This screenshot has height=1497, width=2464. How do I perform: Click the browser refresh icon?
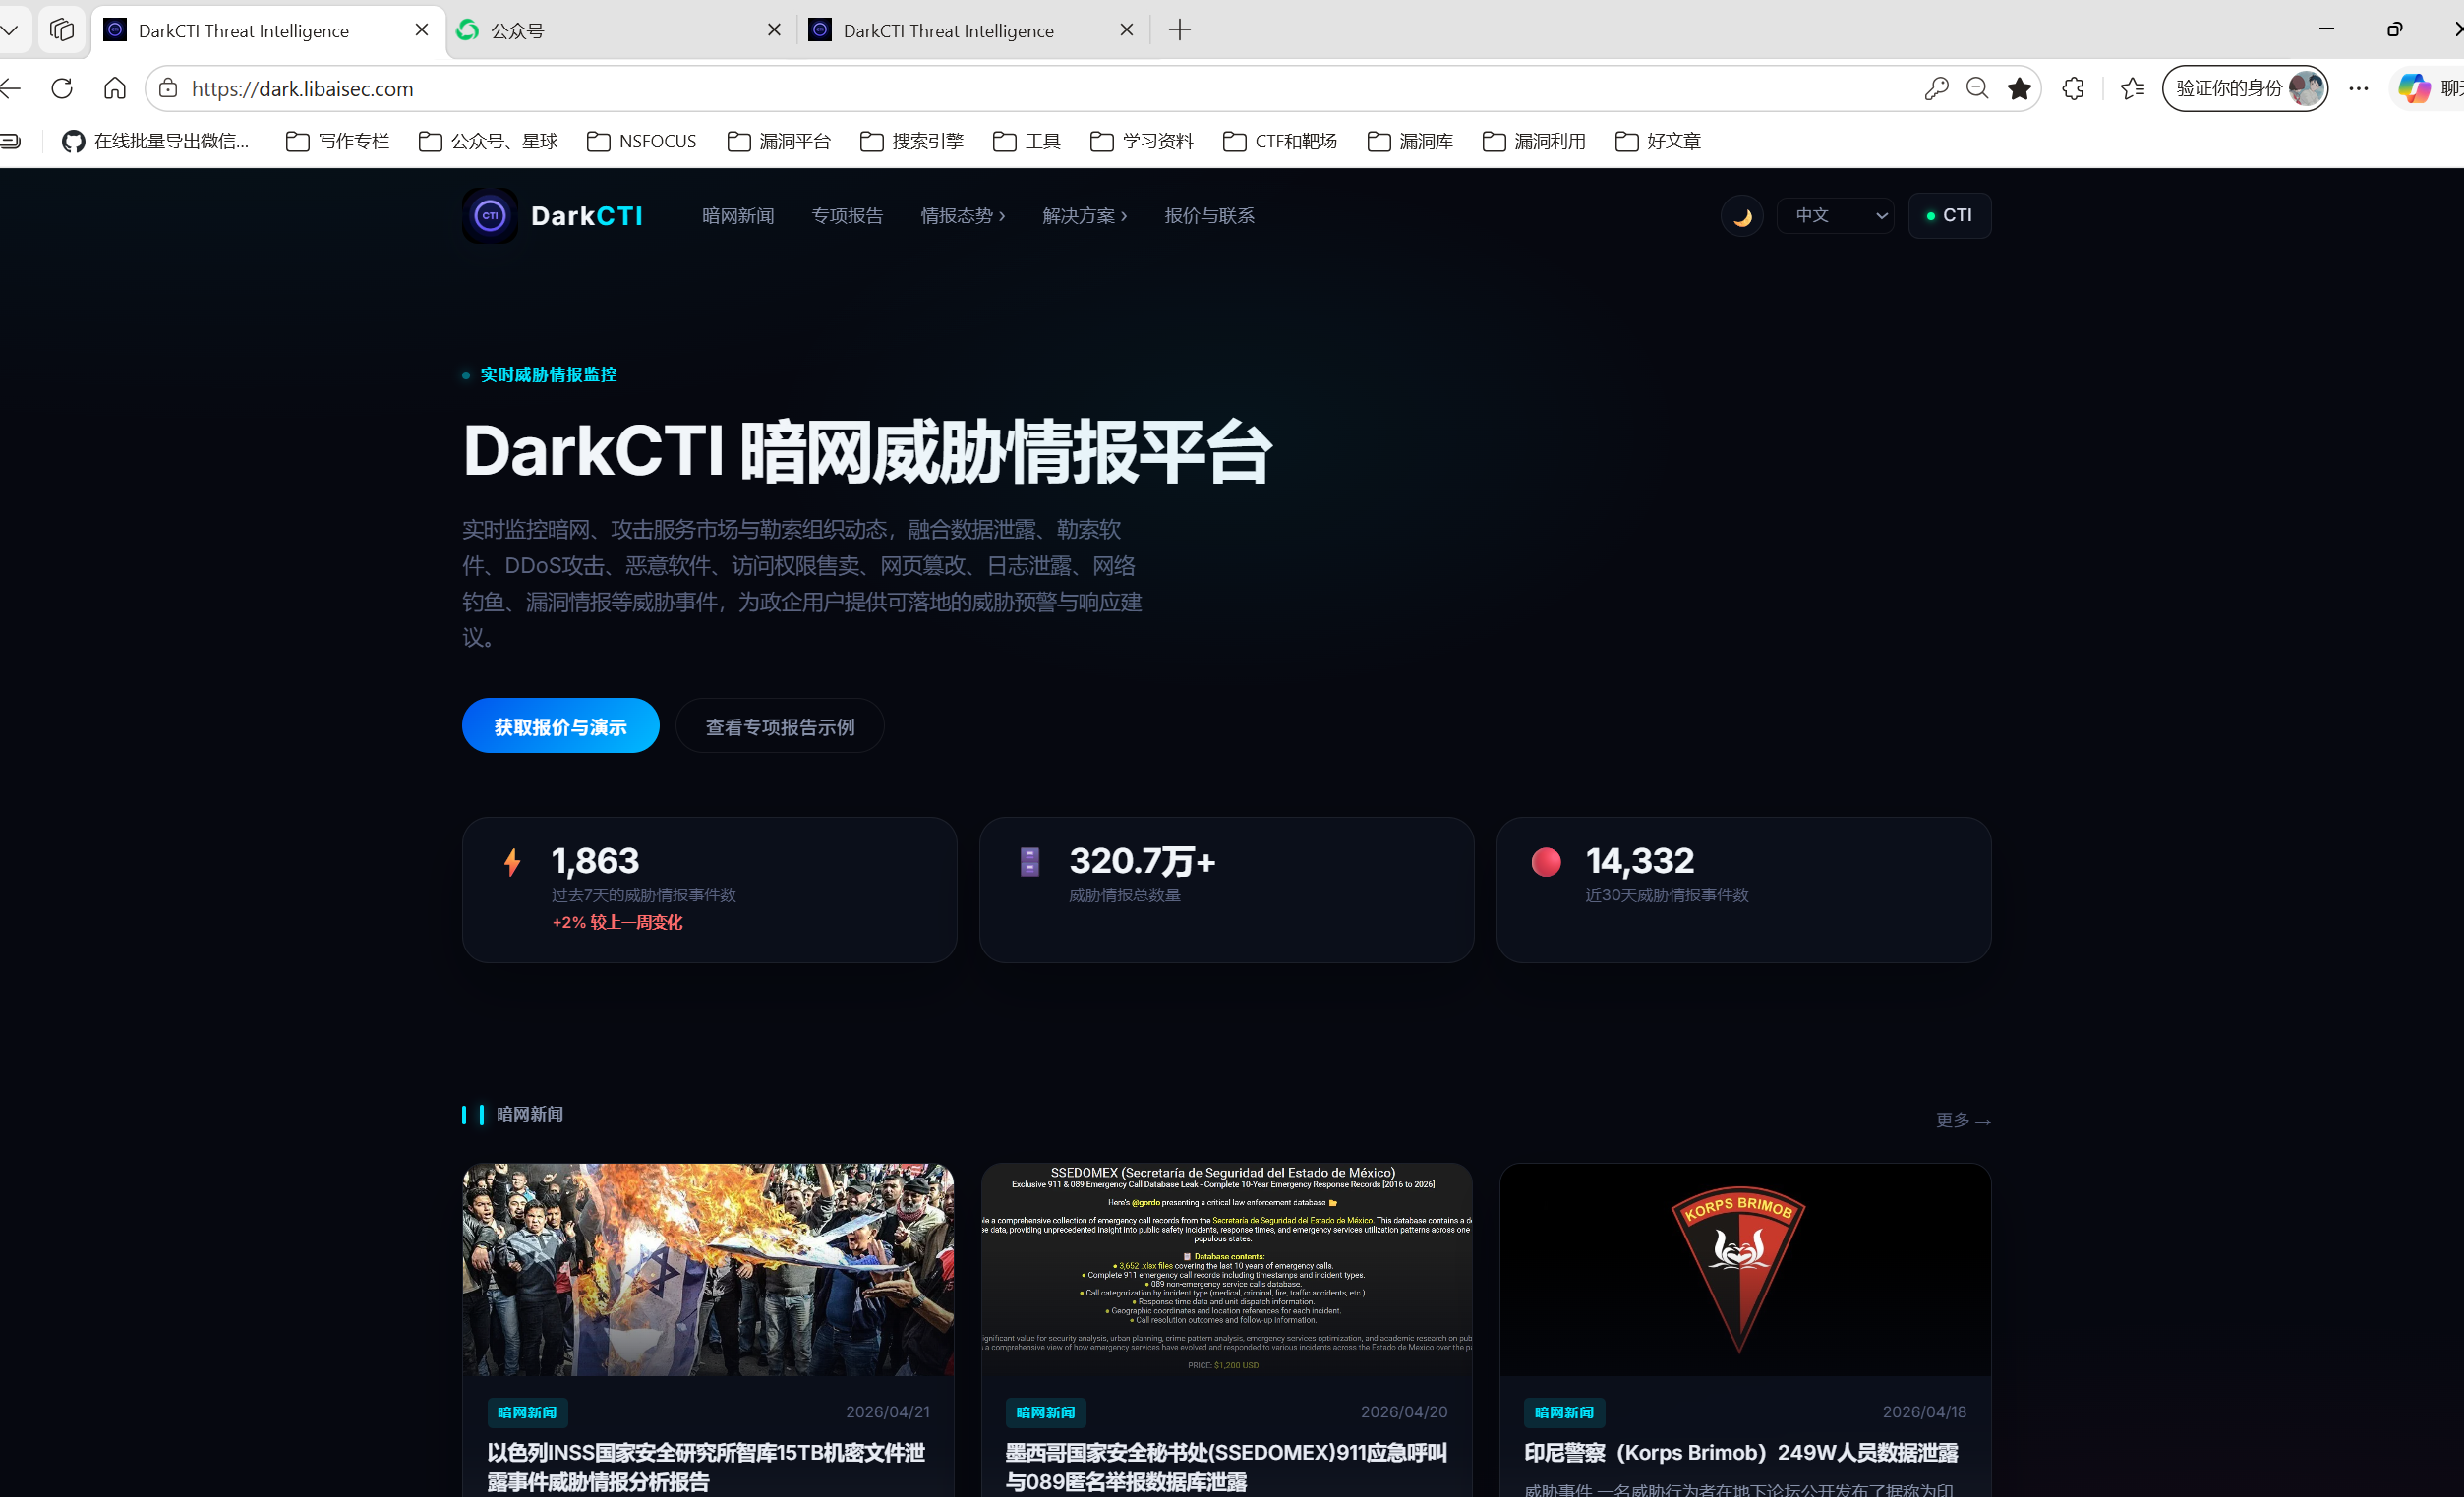[62, 88]
